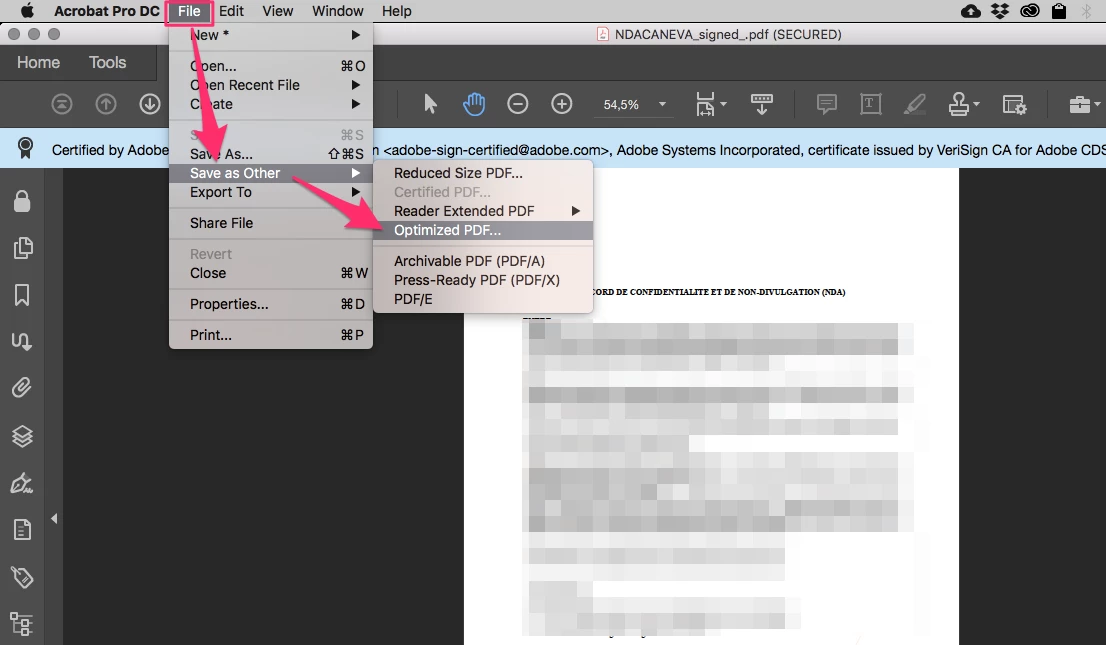Choose the Selection arrow tool
The width and height of the screenshot is (1106, 645).
[430, 104]
